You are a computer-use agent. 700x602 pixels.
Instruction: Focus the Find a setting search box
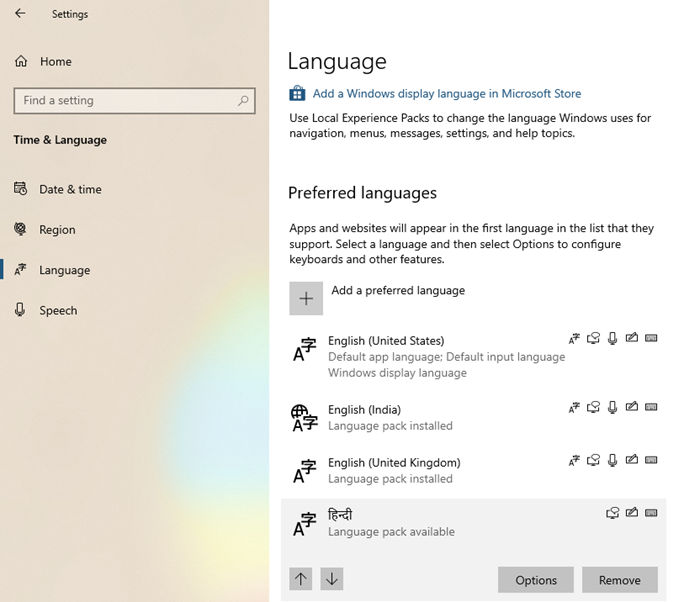point(134,100)
